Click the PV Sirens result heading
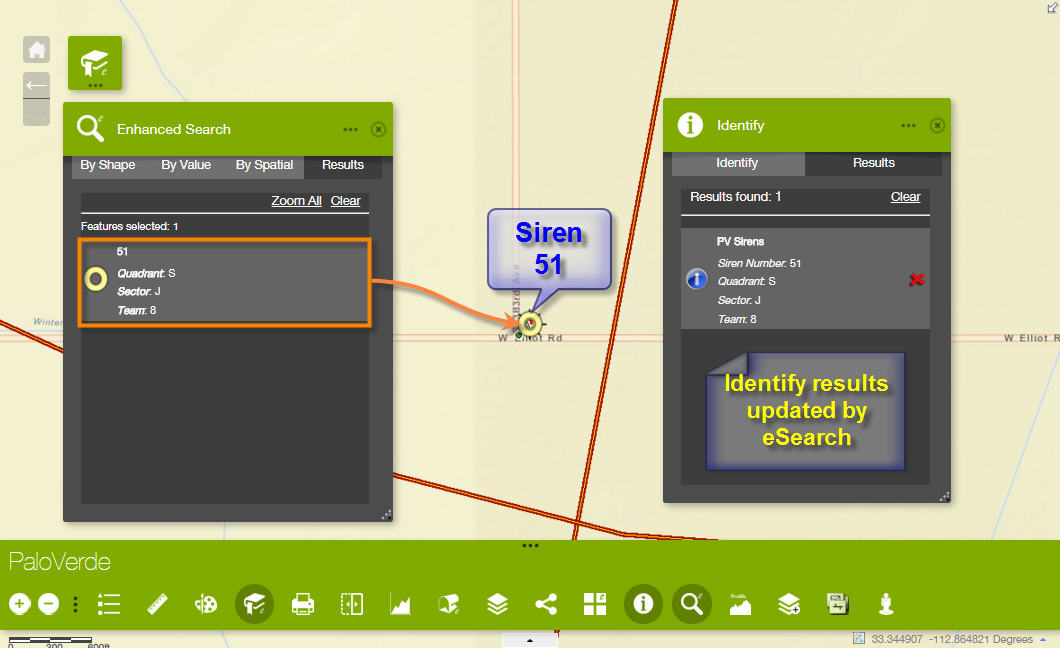 coord(740,241)
